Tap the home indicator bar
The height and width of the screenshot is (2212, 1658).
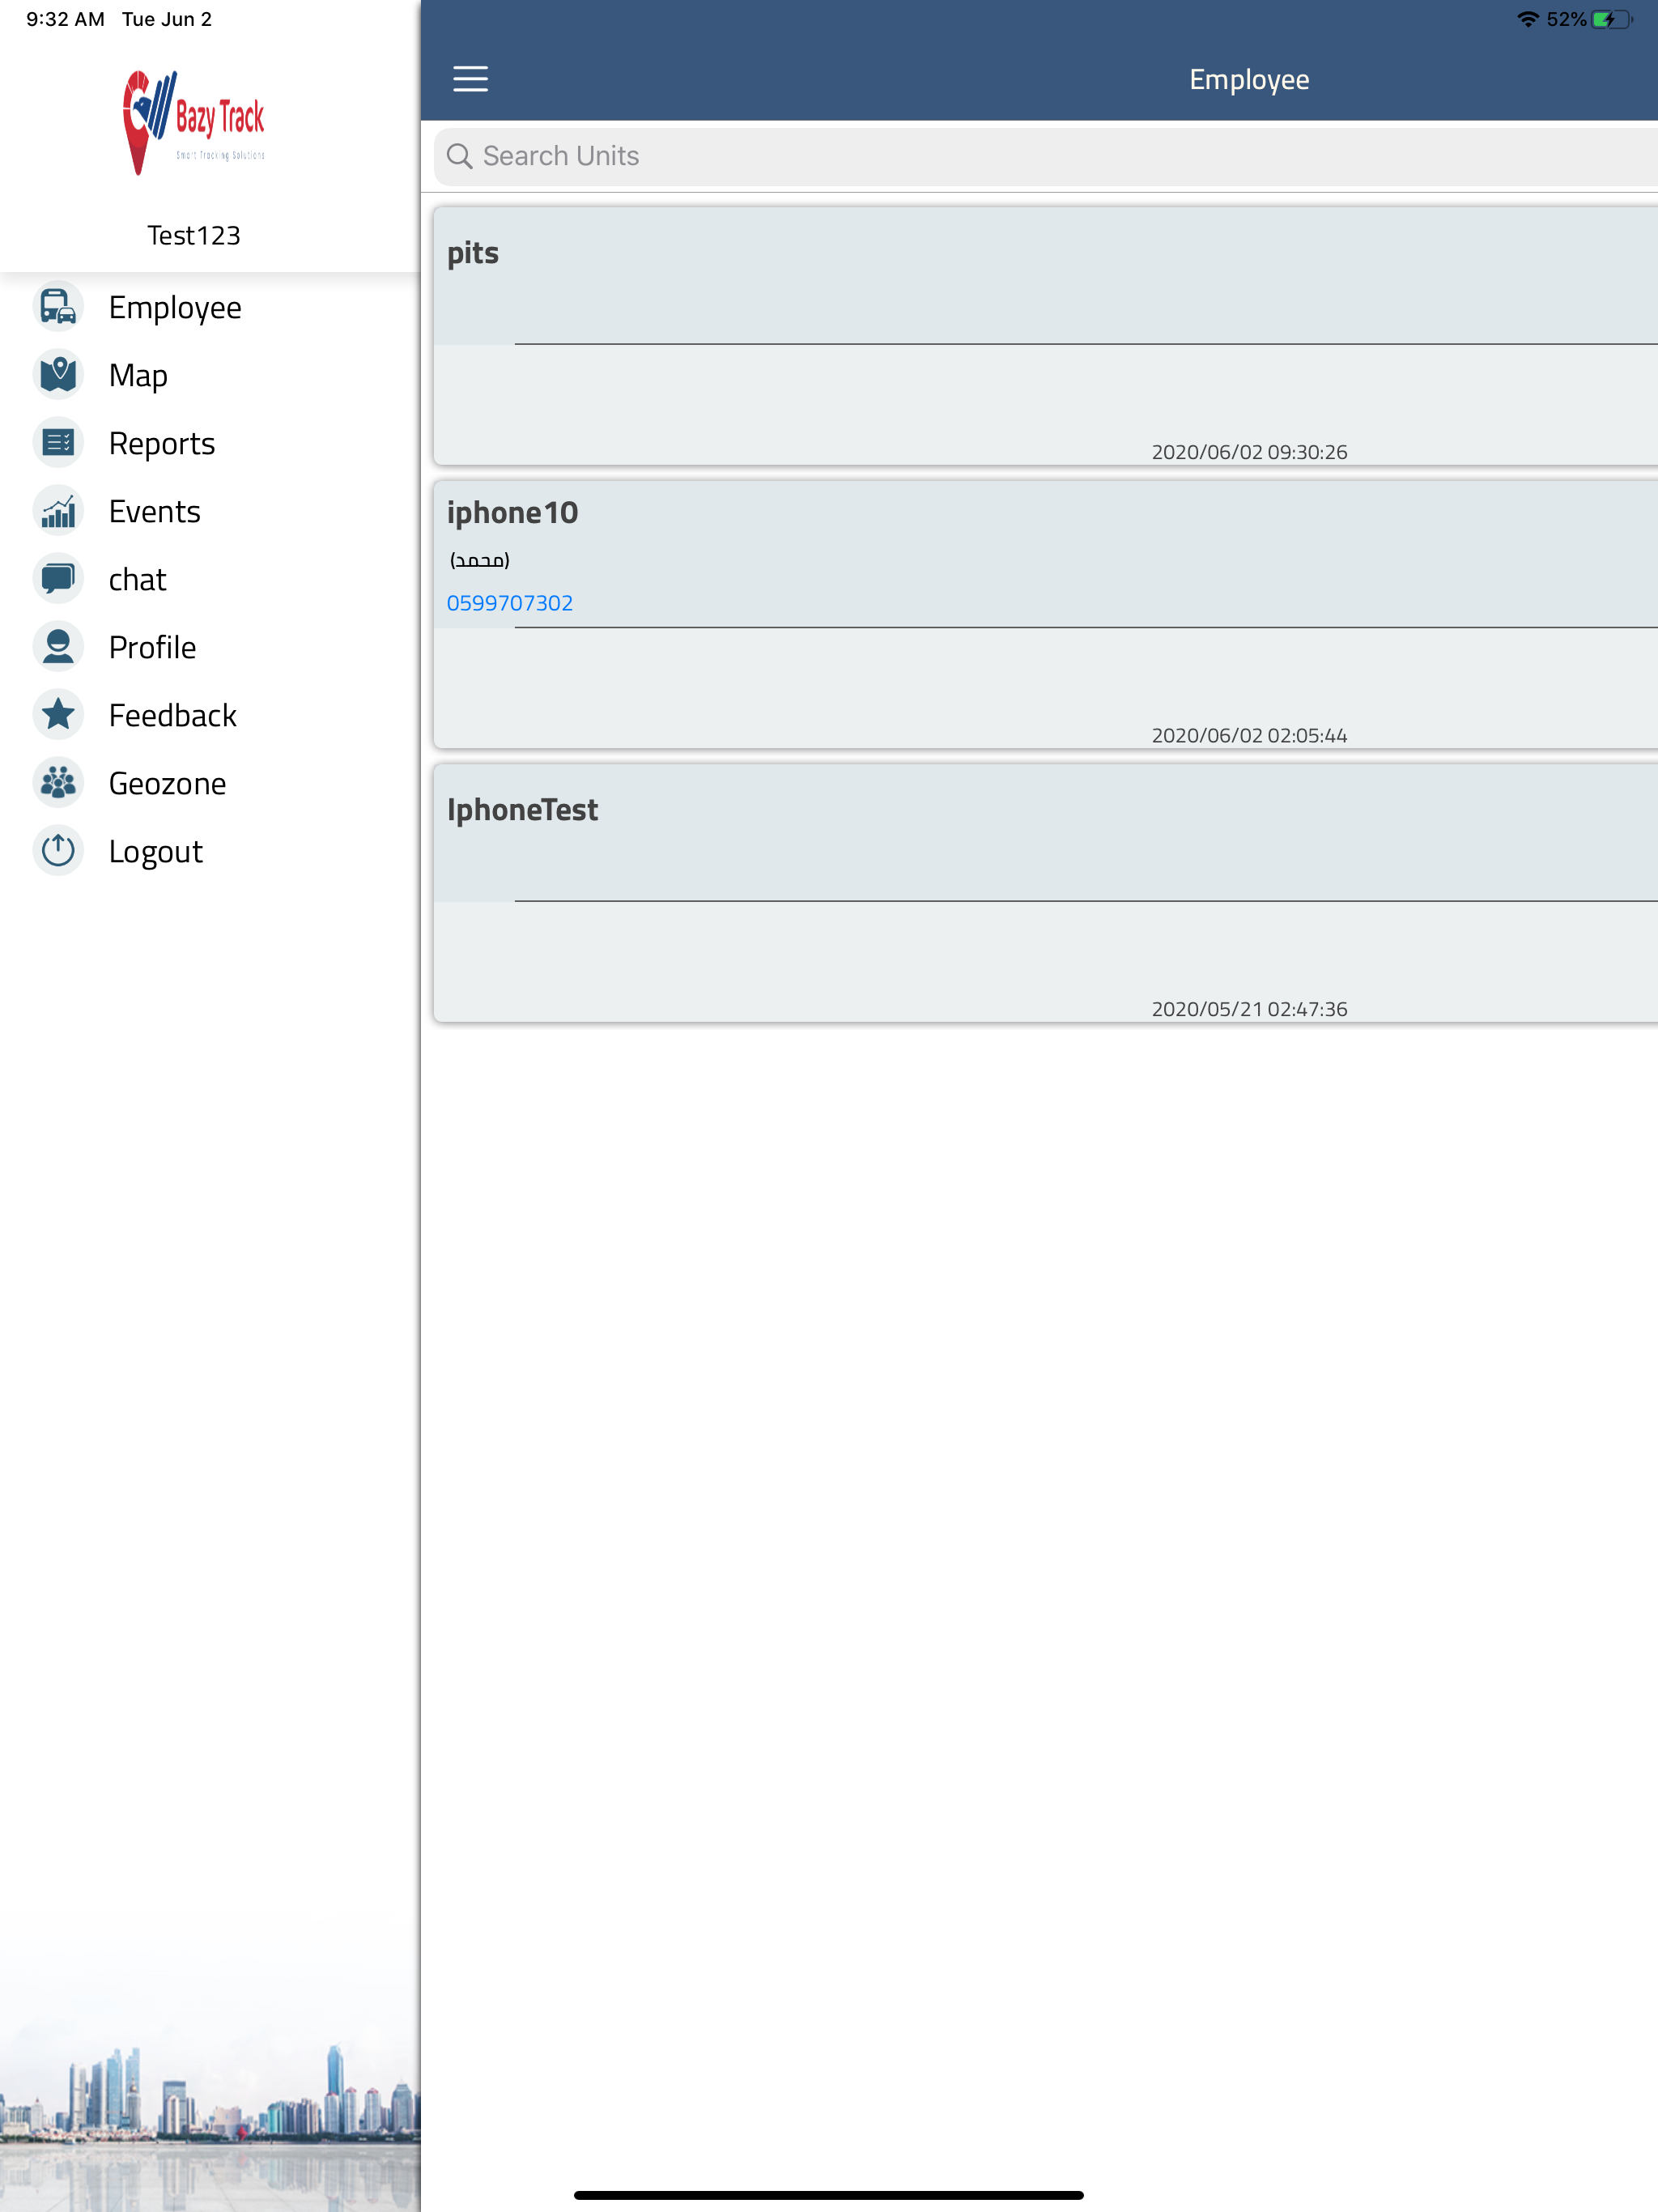click(x=829, y=2195)
